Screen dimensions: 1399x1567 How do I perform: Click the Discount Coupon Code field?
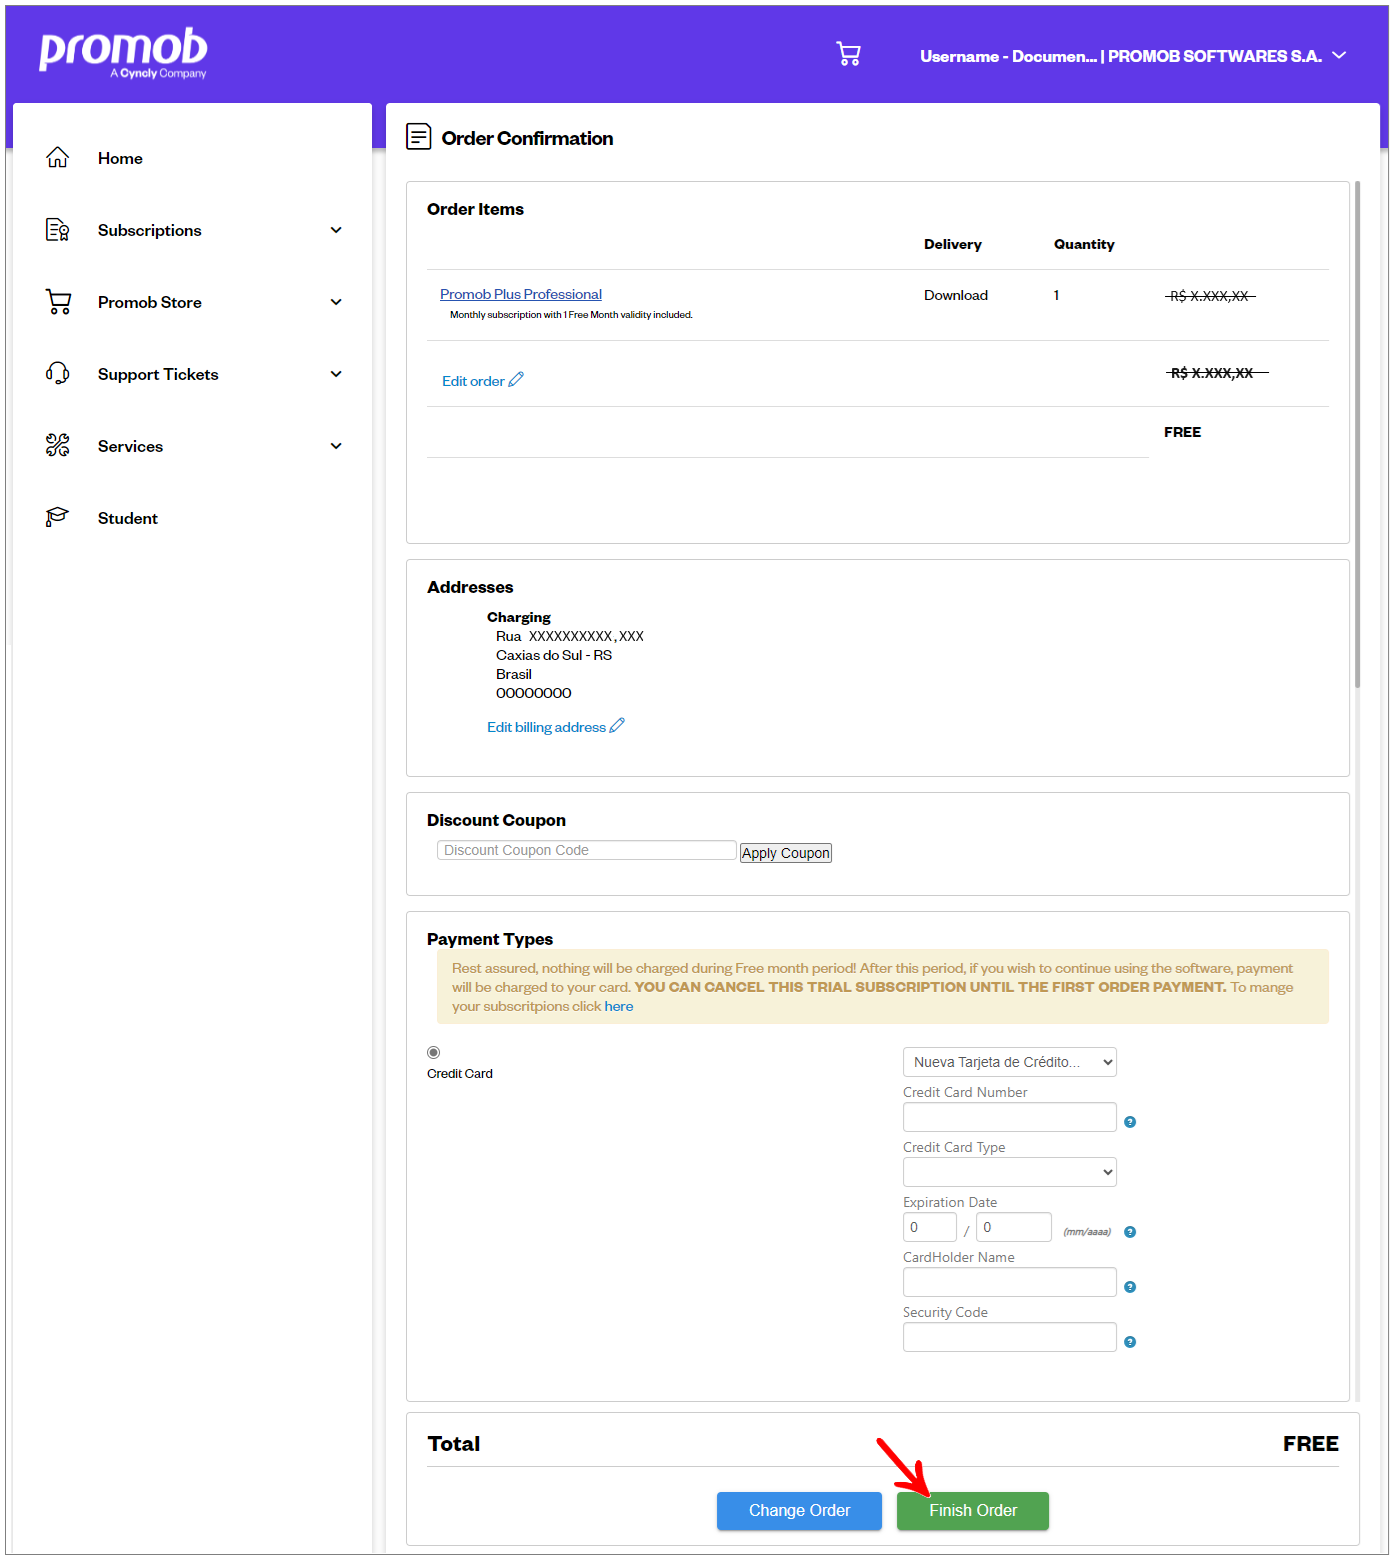click(586, 850)
